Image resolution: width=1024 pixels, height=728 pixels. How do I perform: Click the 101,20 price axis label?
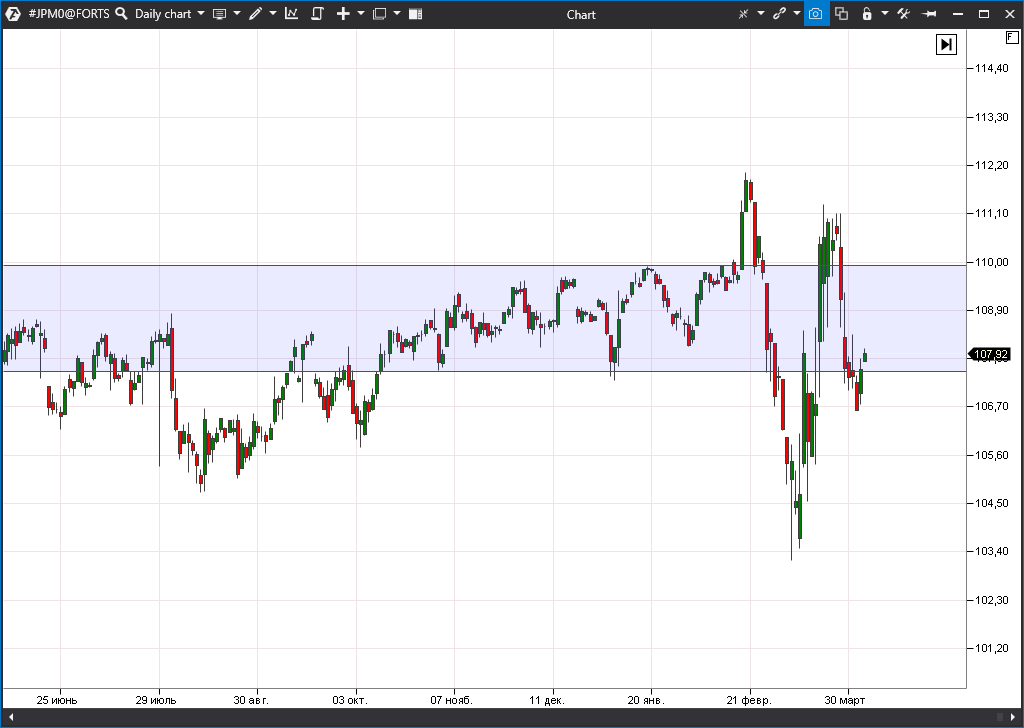pos(991,648)
